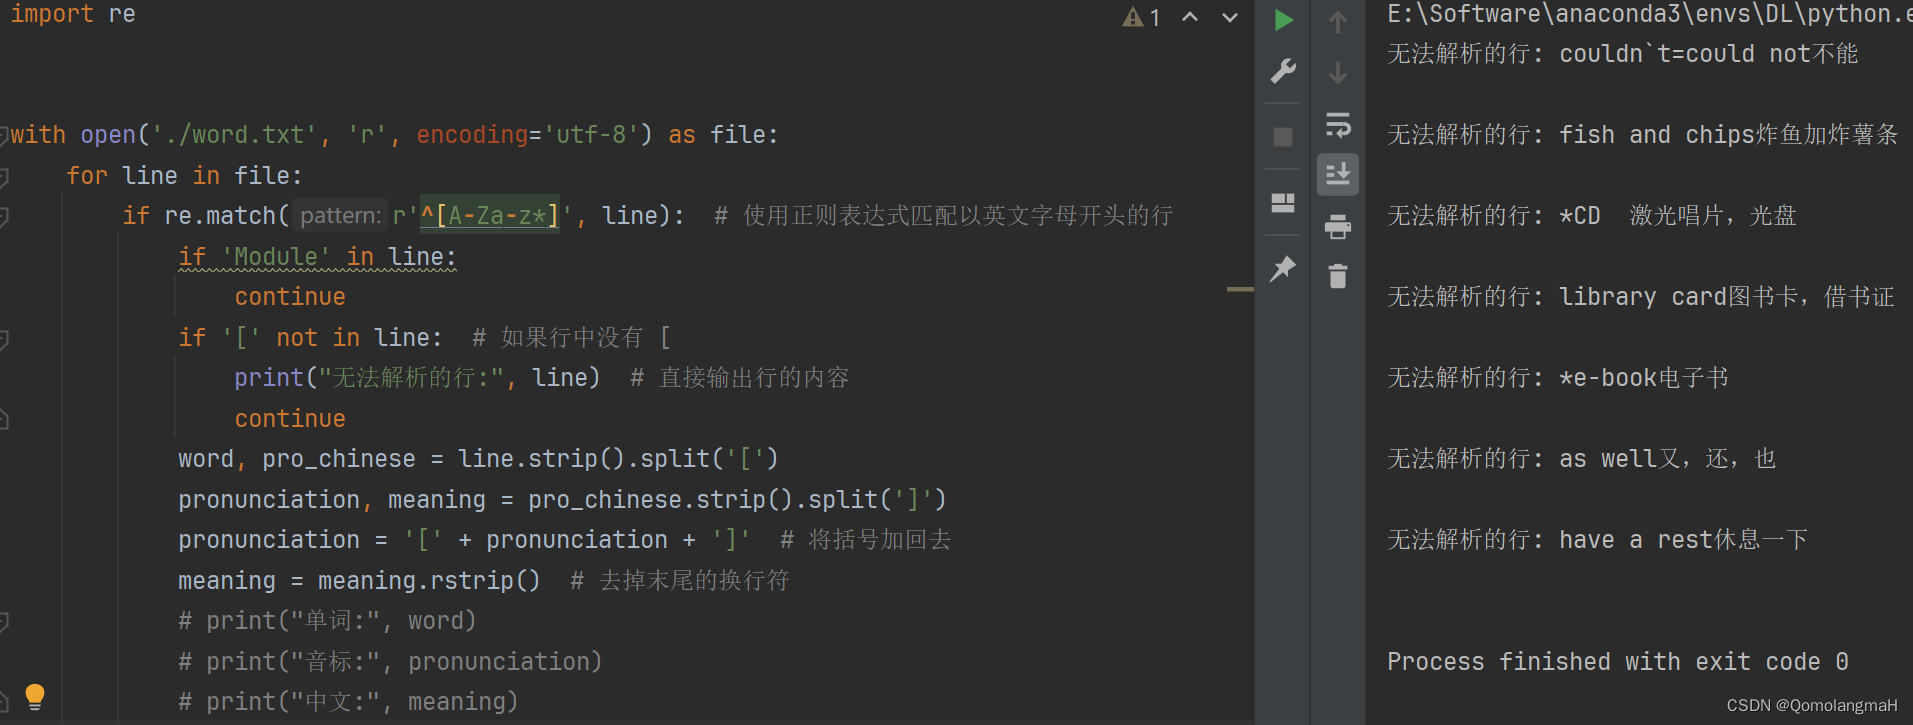
Task: Go down the stack trace arrow
Action: [1338, 73]
